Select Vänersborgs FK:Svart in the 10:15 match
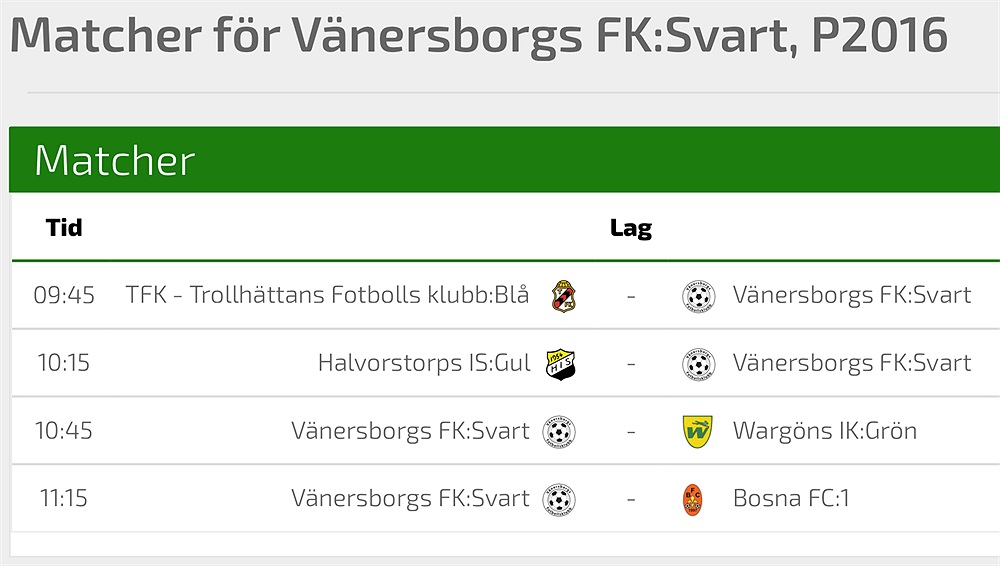 tap(851, 362)
